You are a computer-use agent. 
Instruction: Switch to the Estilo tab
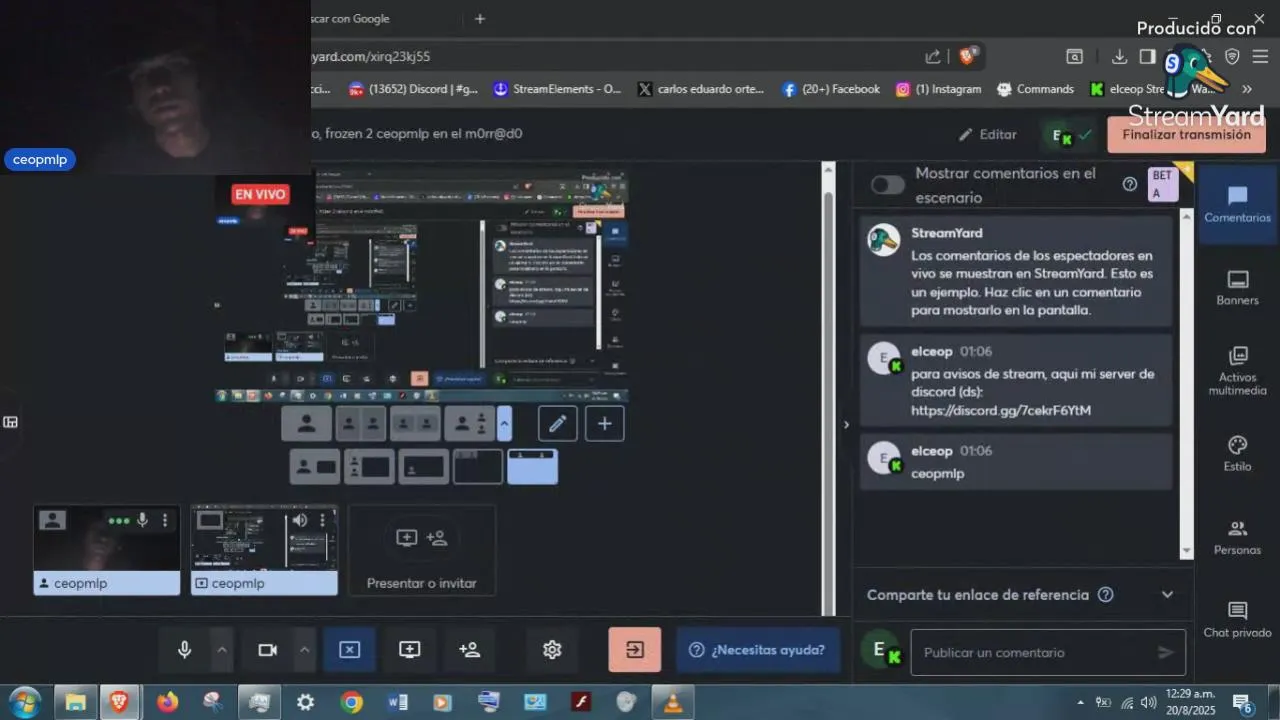(1237, 453)
